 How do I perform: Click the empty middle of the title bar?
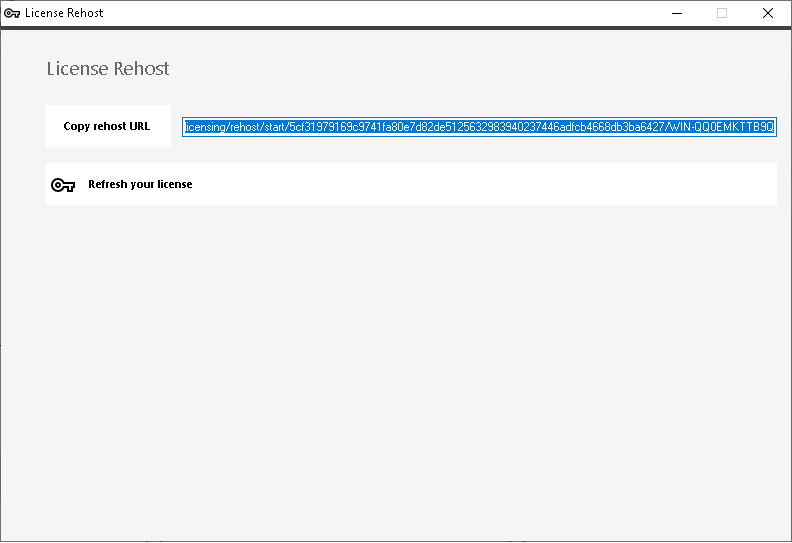pyautogui.click(x=380, y=13)
